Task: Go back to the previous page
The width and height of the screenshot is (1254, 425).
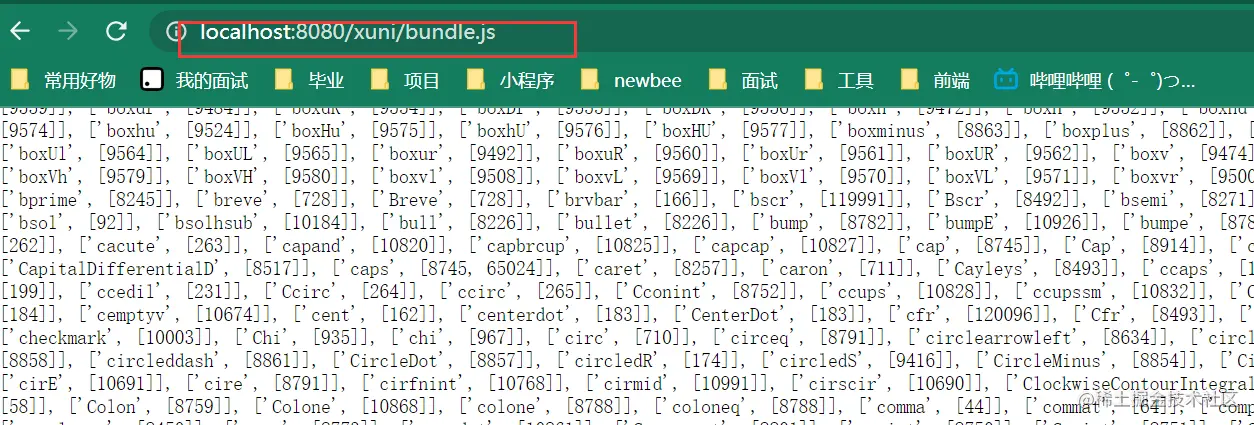Action: [x=20, y=31]
